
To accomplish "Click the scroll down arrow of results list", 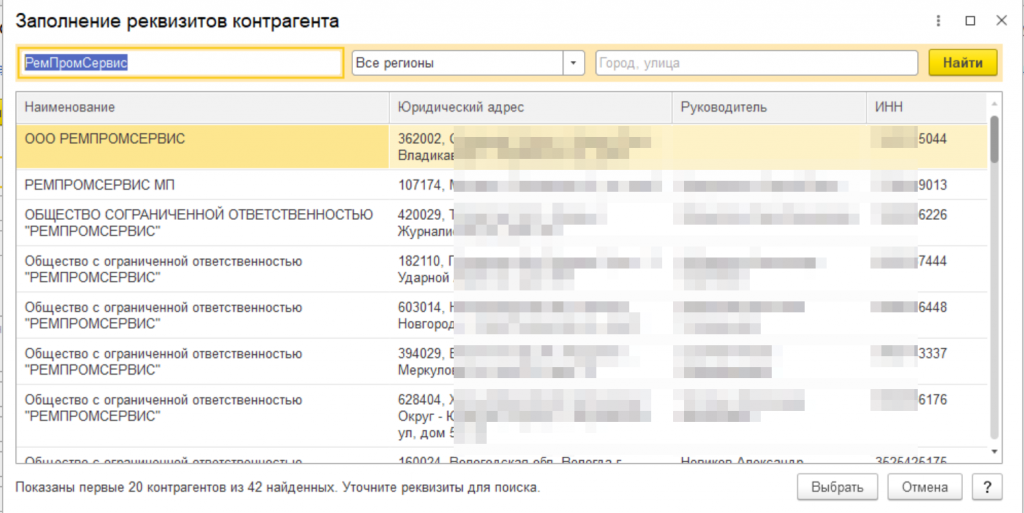I will click(x=994, y=452).
